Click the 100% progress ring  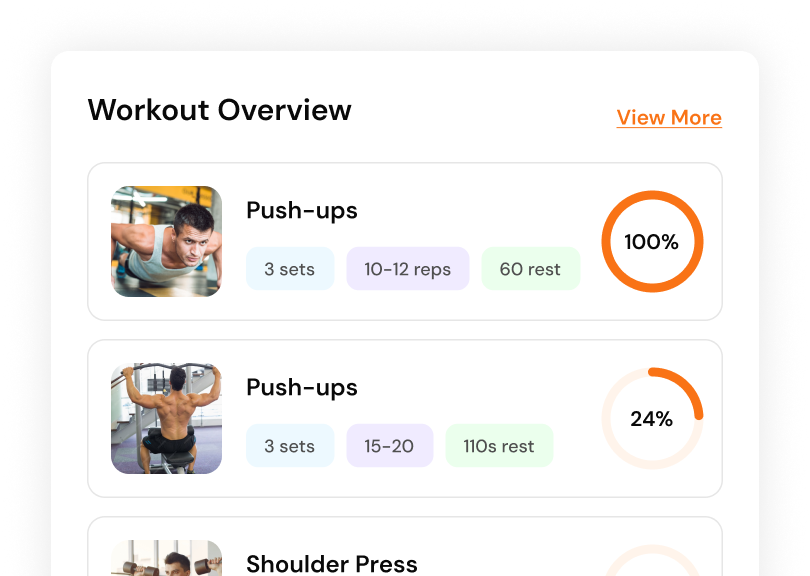[652, 242]
